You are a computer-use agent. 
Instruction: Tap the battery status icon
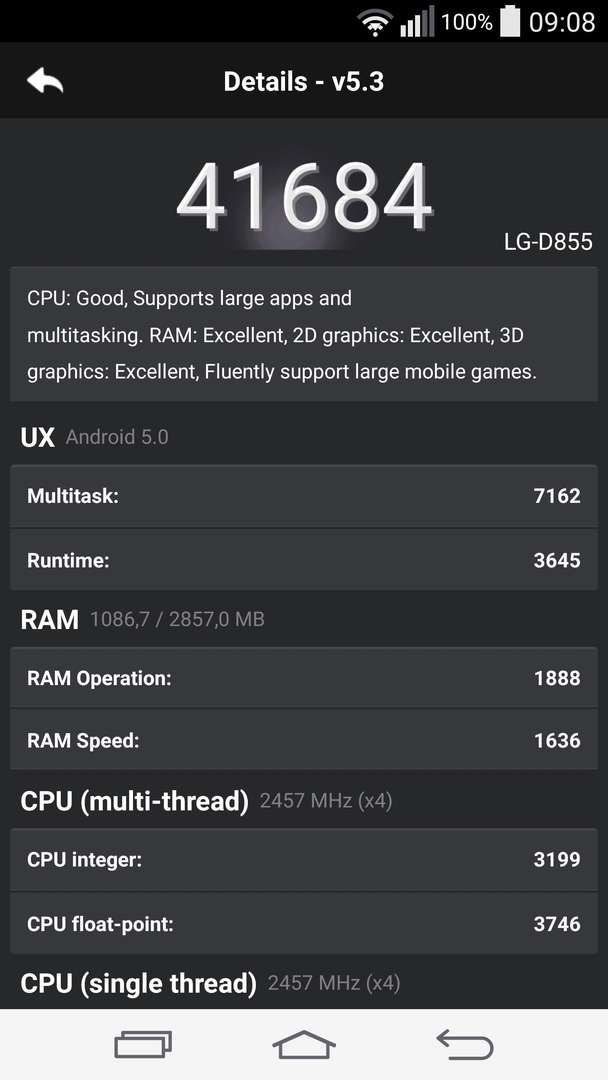coord(510,21)
